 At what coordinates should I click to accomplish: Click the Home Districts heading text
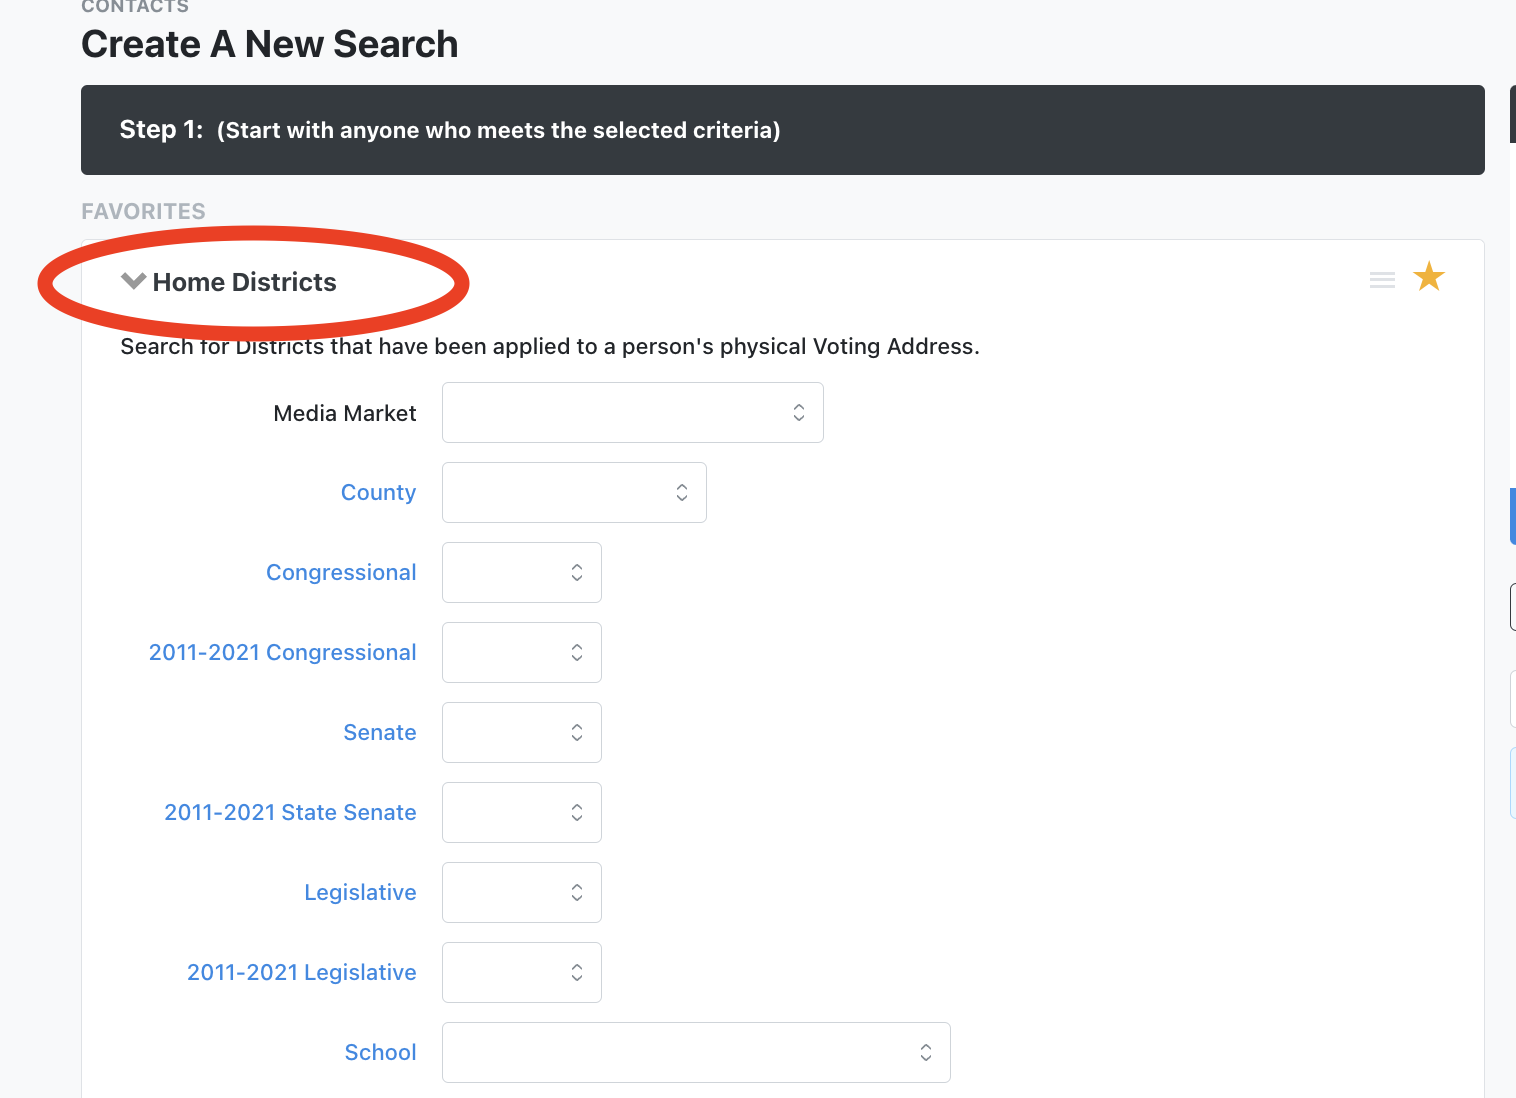[244, 282]
